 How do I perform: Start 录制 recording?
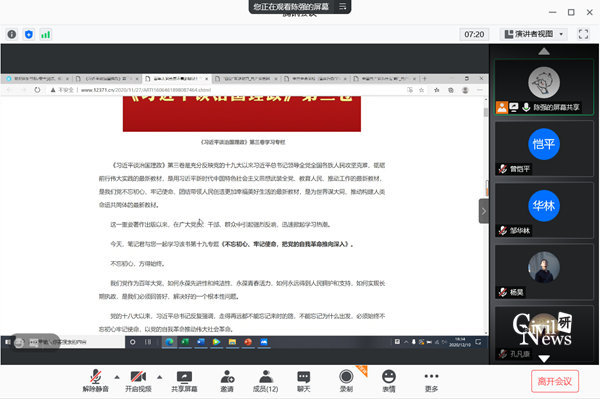(x=346, y=381)
